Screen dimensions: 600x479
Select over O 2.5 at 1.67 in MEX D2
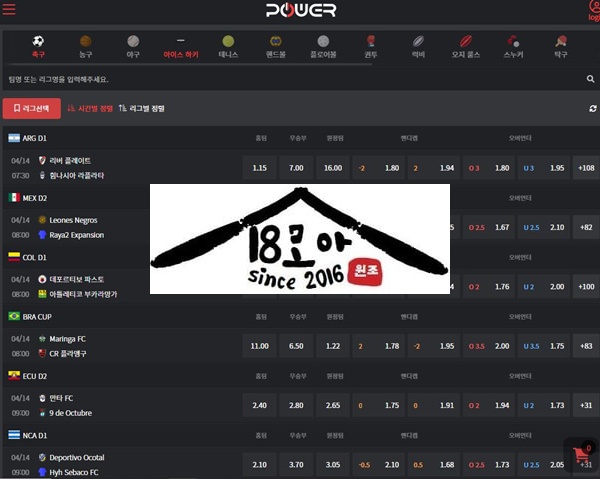coord(489,227)
